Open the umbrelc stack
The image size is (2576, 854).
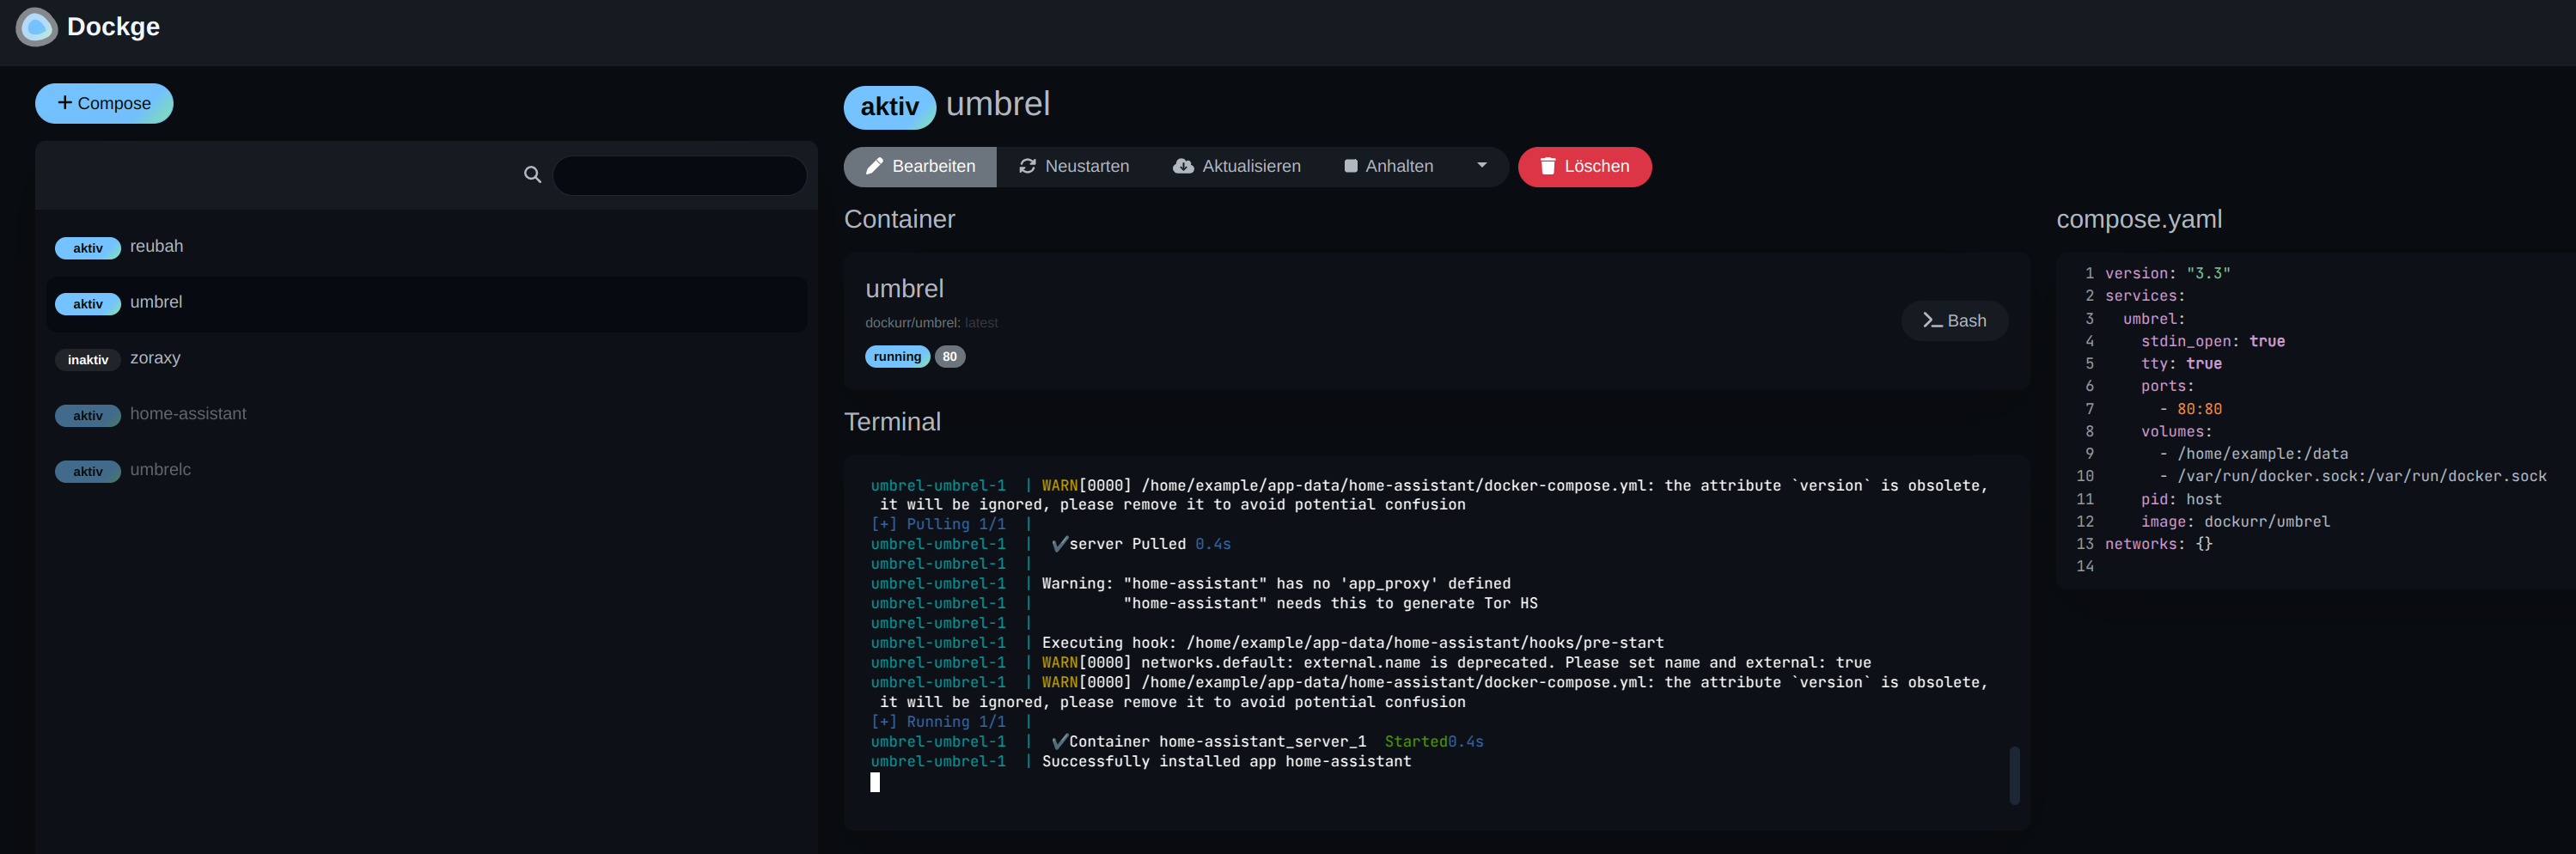point(426,471)
